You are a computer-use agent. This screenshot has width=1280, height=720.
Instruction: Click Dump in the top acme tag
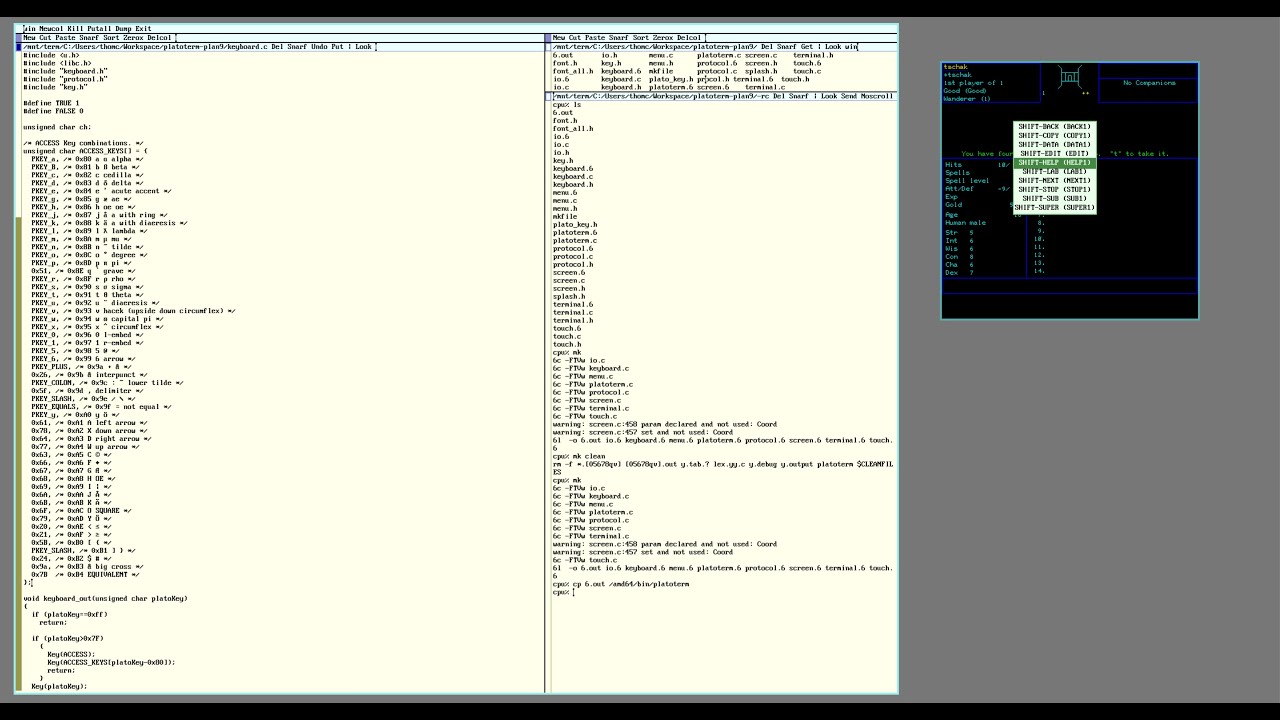click(123, 28)
